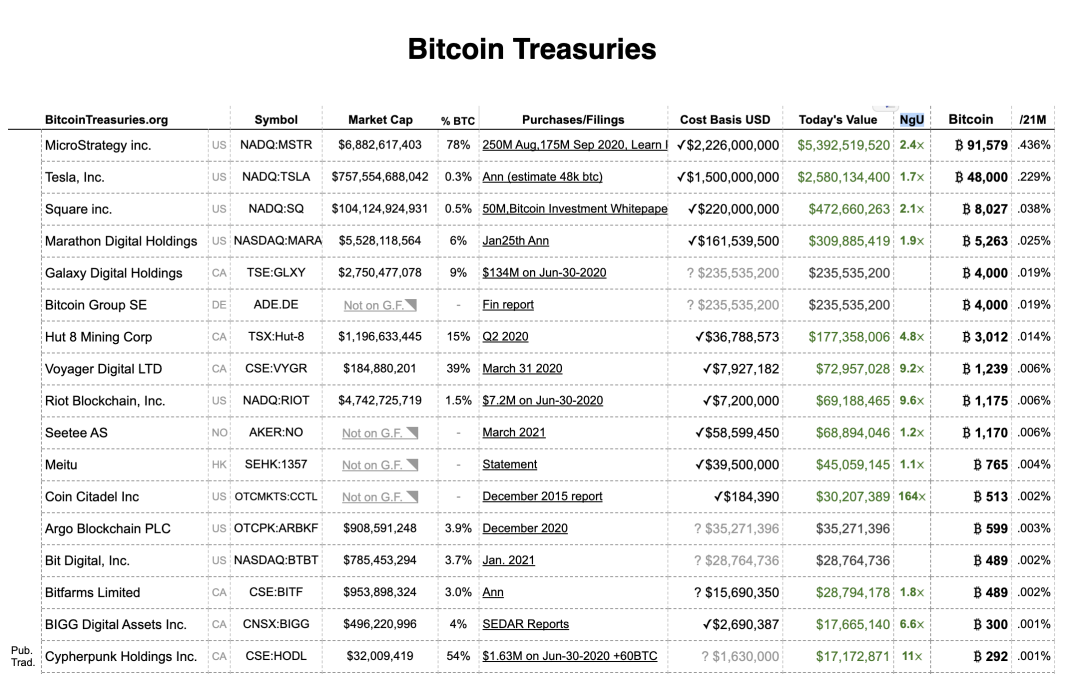This screenshot has height=674, width=1080.
Task: Click the 'Pub. Trad.' row label
Action: tap(21, 656)
